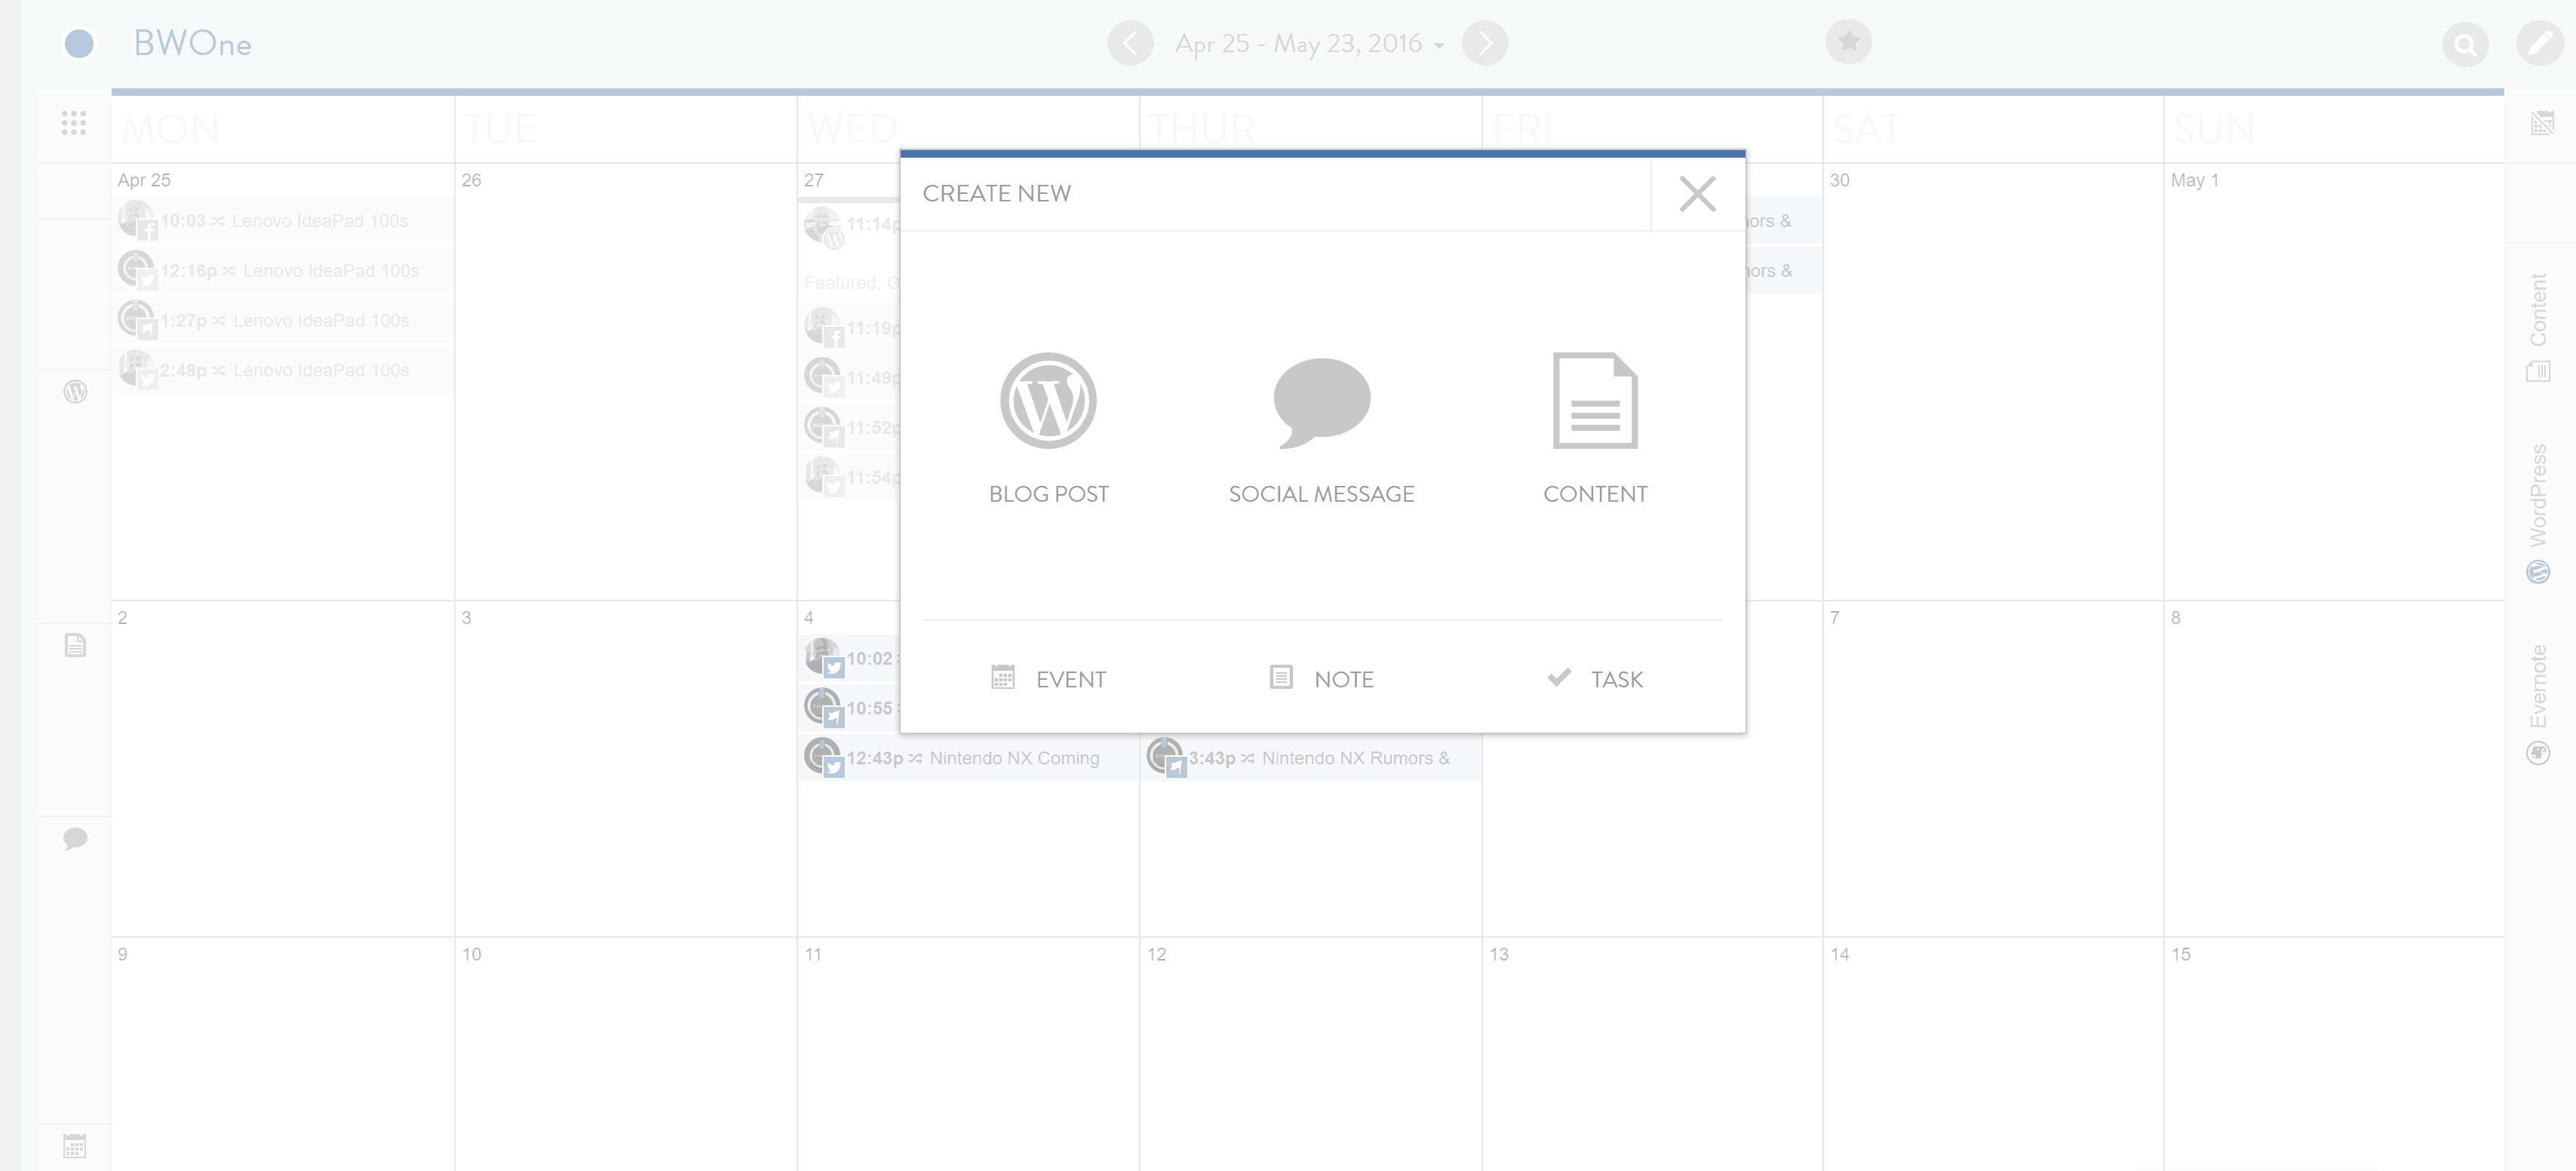Open the WordPress side tab
The height and width of the screenshot is (1171, 2576).
2538,512
